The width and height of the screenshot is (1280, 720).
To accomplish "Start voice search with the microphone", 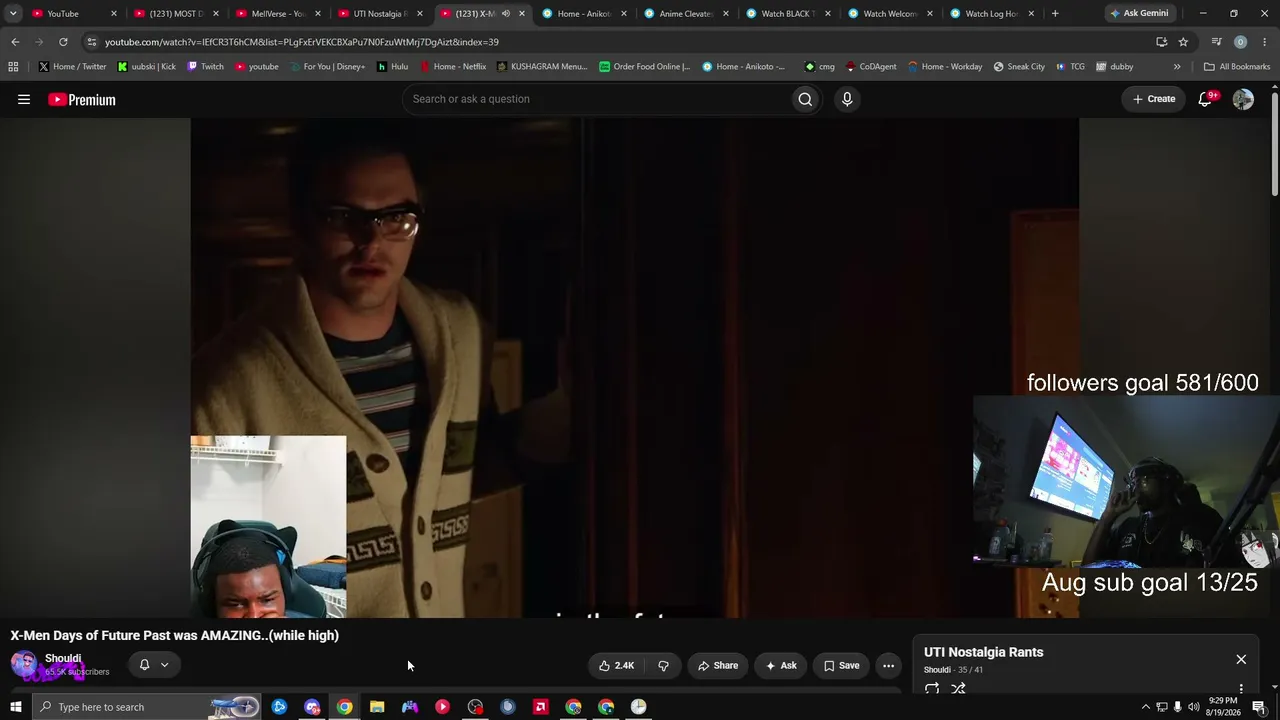I will pos(847,99).
